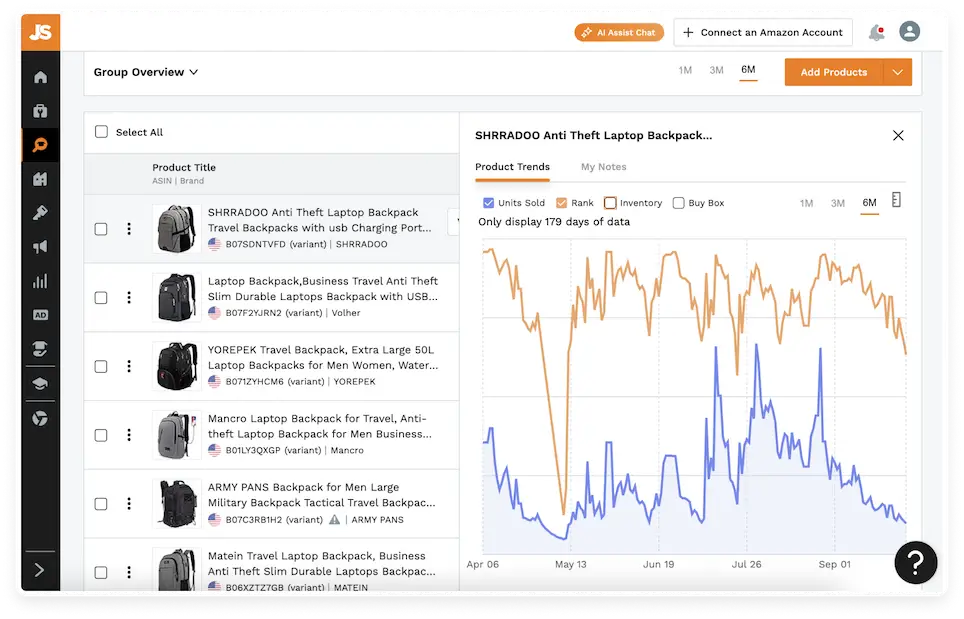The height and width of the screenshot is (619, 964).
Task: Click the sales analytics bar chart icon
Action: 40,281
